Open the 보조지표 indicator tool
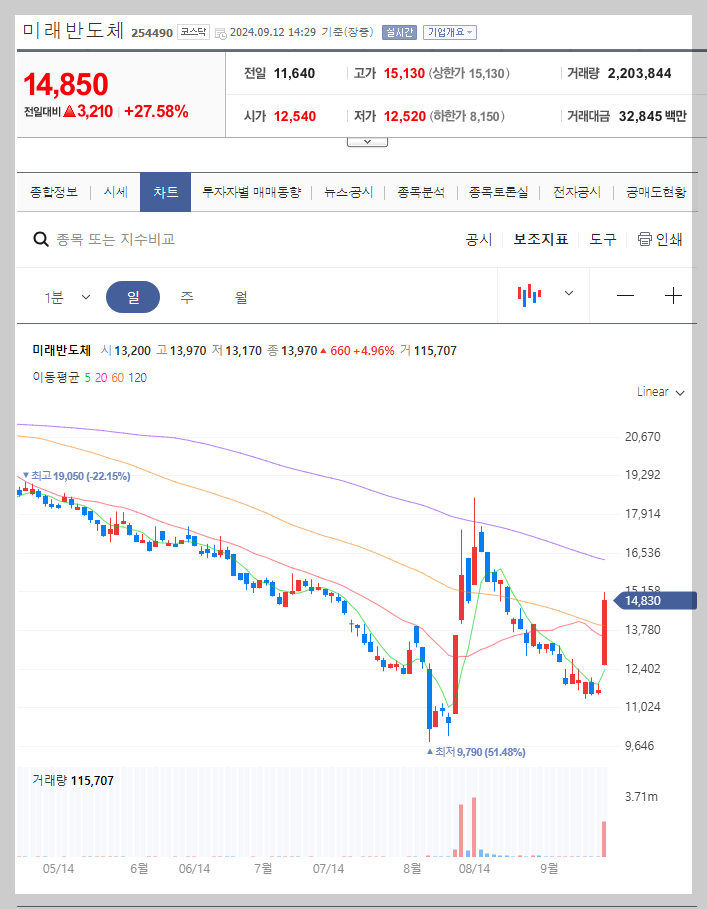This screenshot has height=909, width=707. click(x=541, y=239)
